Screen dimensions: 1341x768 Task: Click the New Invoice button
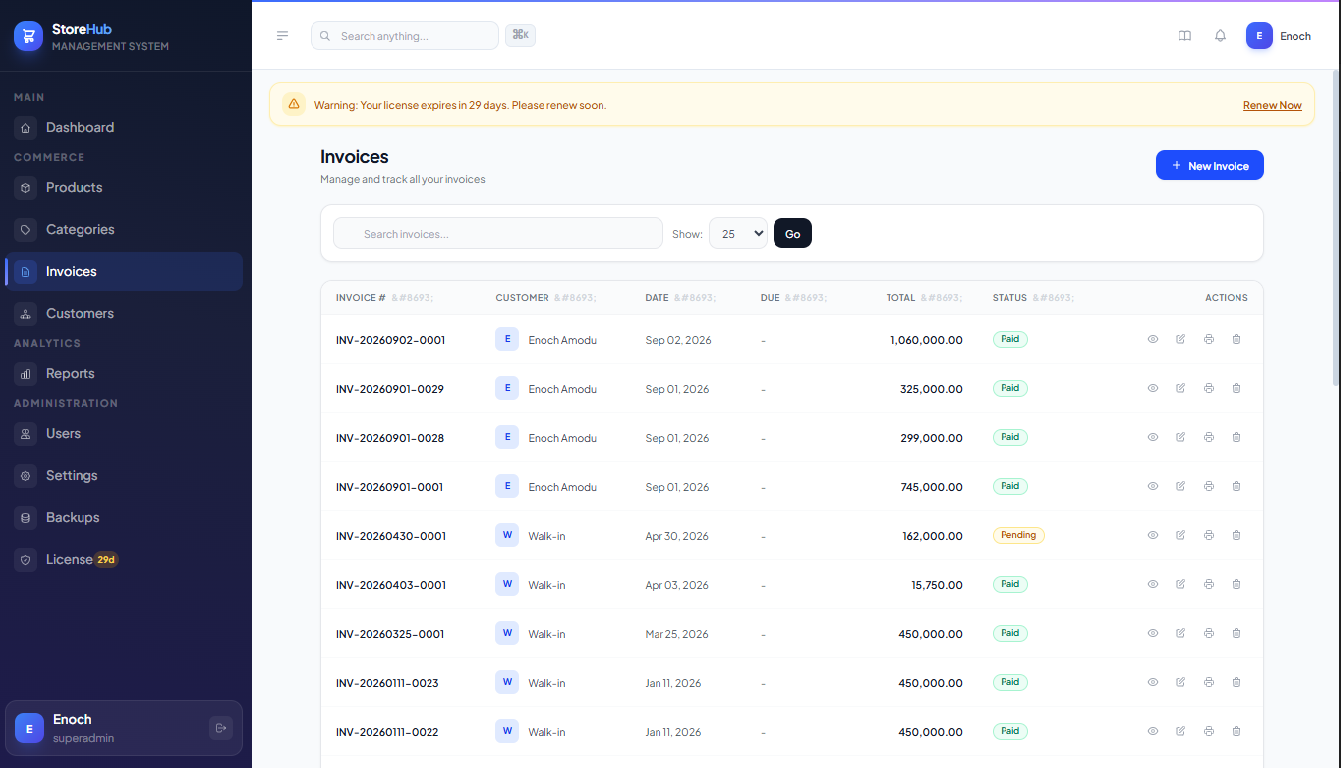(x=1210, y=165)
